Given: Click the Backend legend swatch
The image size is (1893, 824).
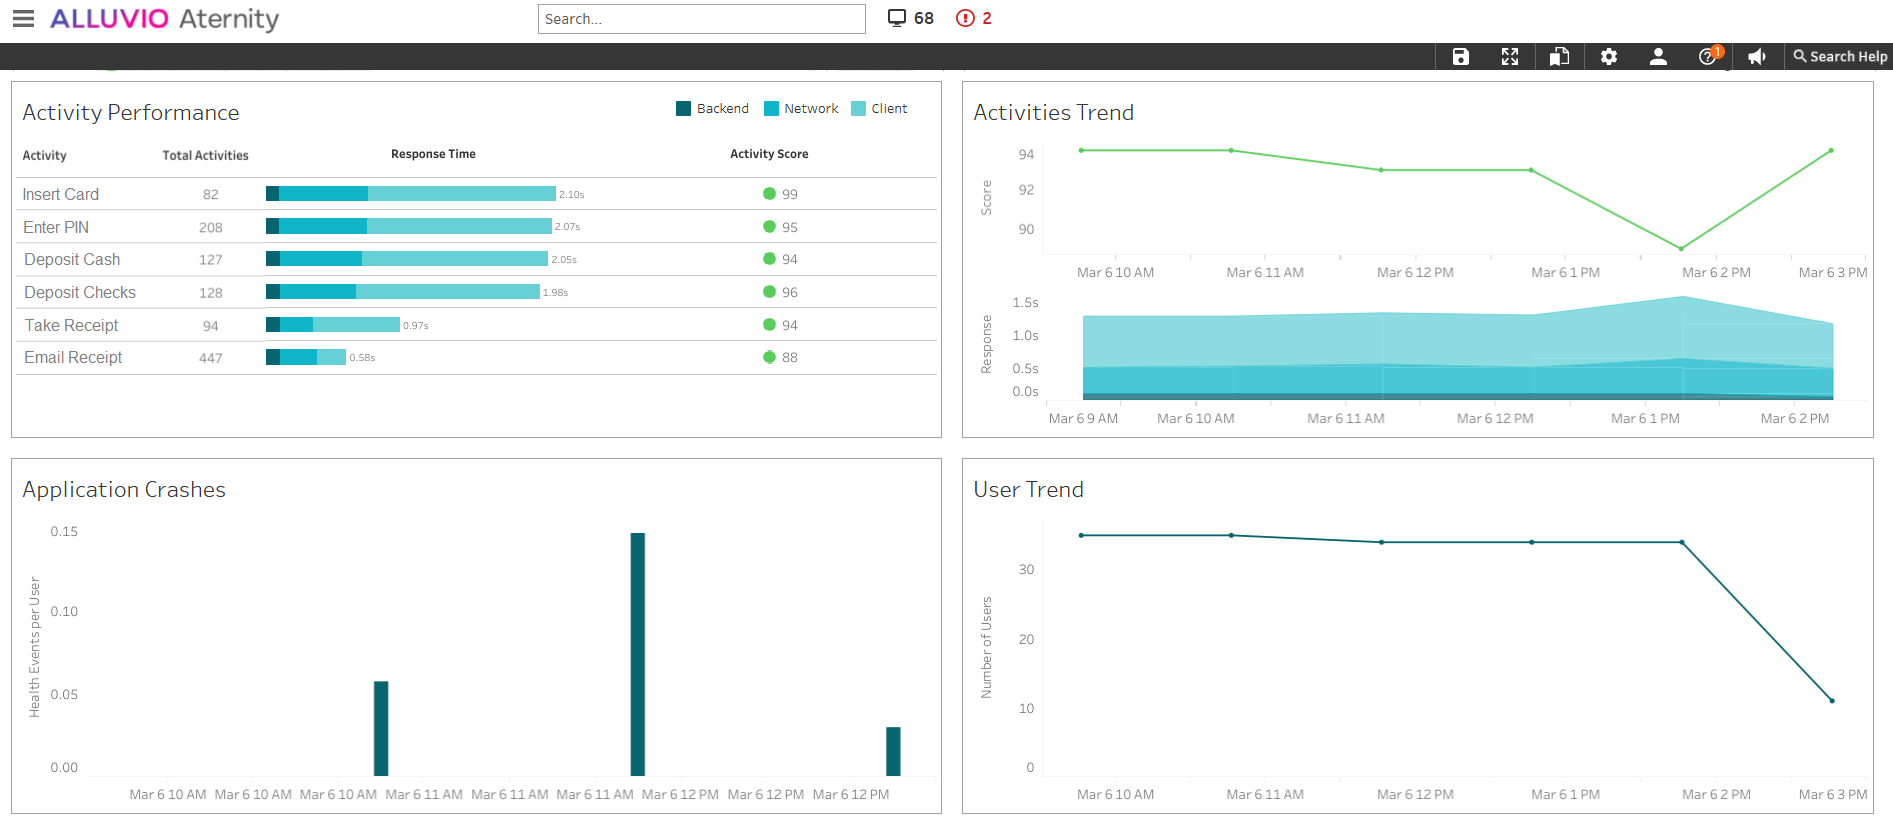Looking at the screenshot, I should coord(684,109).
